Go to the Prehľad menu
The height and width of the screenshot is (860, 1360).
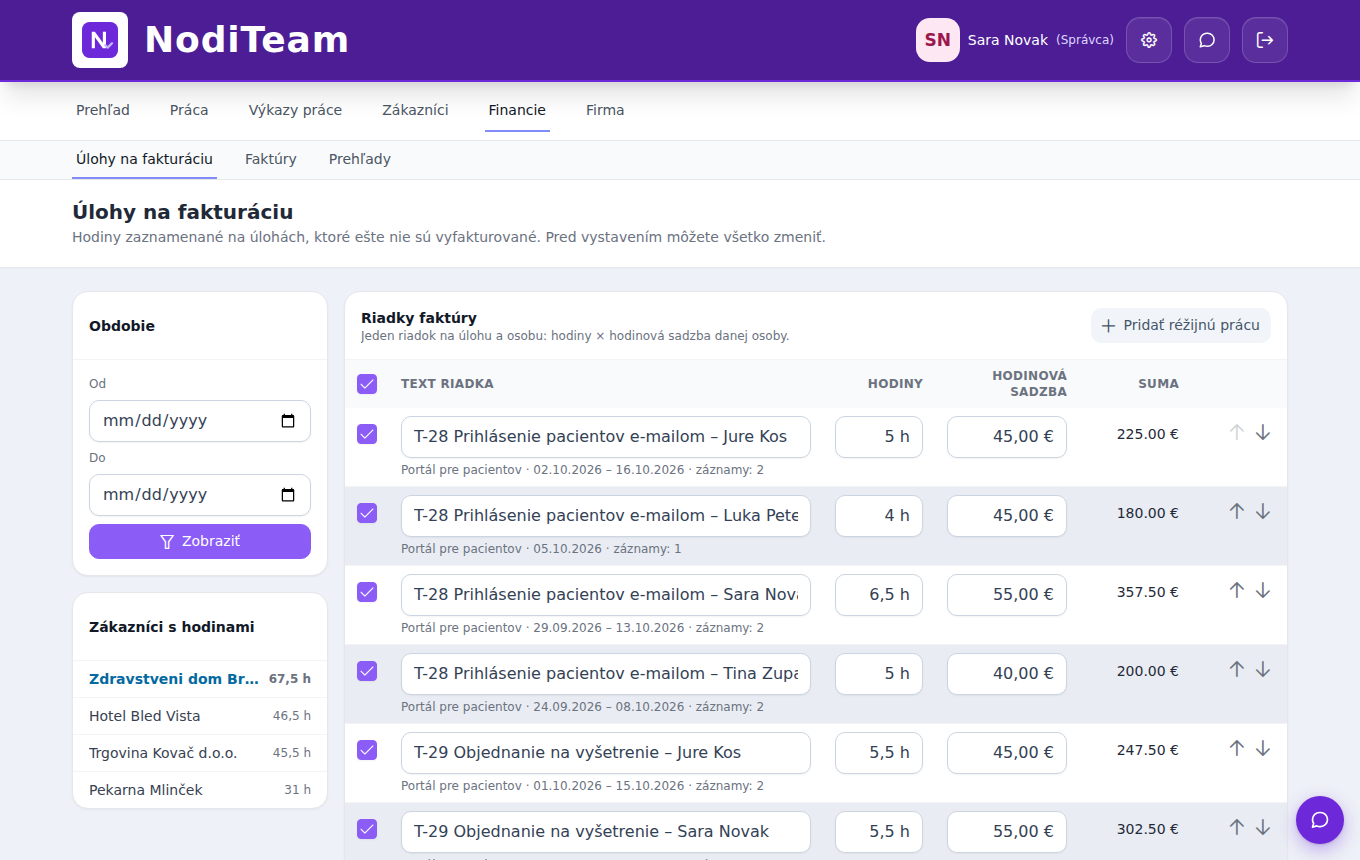click(x=103, y=110)
